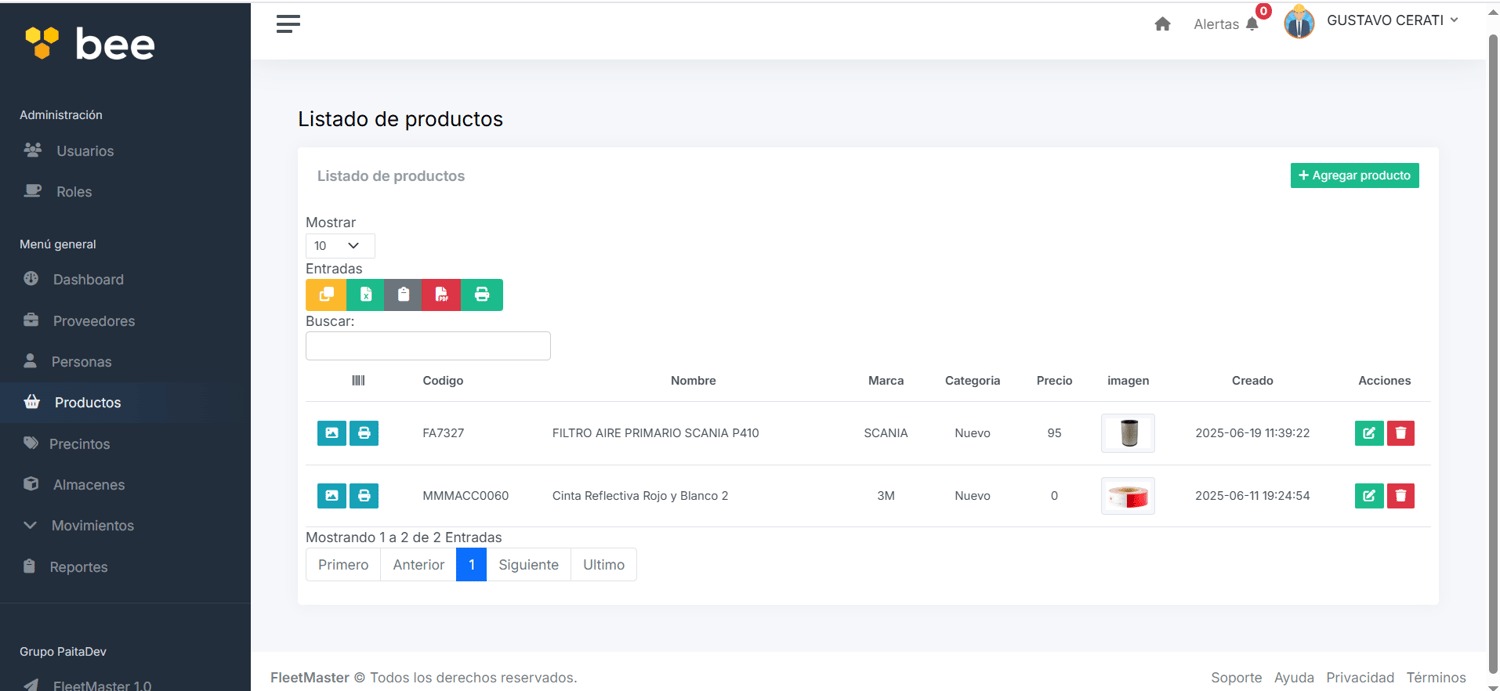Export table to PDF

(441, 295)
